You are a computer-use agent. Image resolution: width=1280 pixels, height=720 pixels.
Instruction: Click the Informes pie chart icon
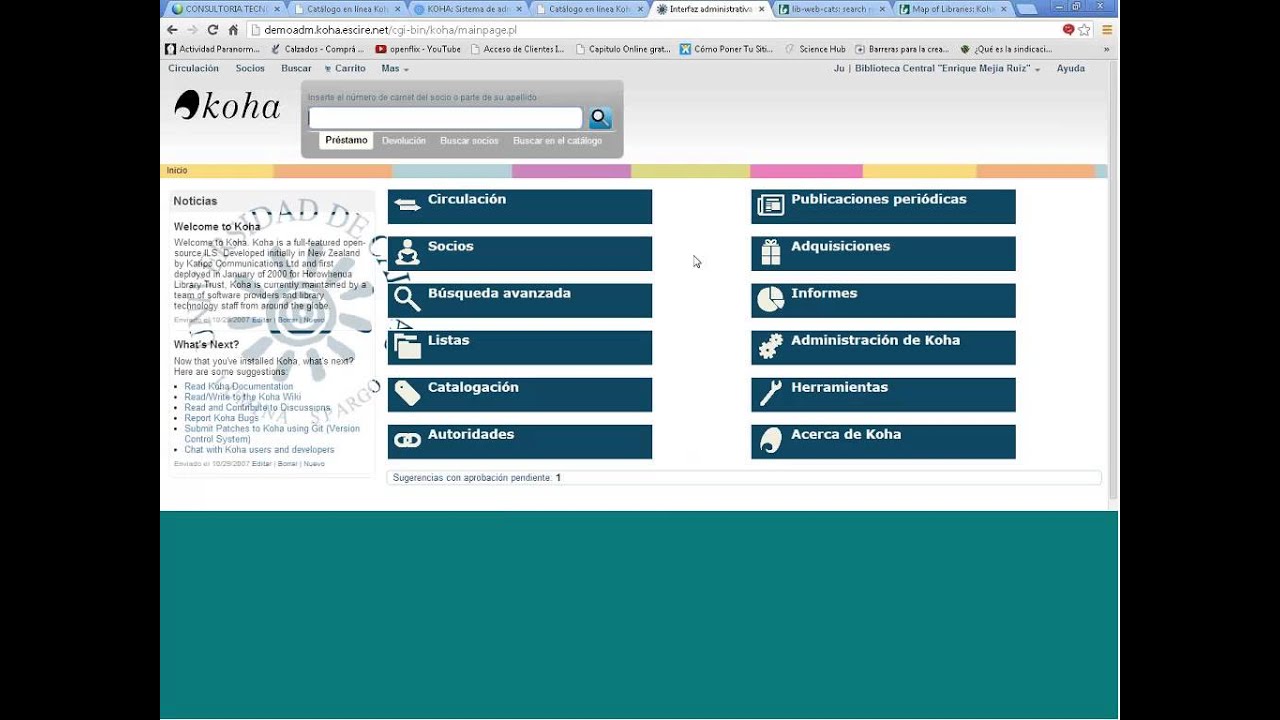(x=771, y=299)
